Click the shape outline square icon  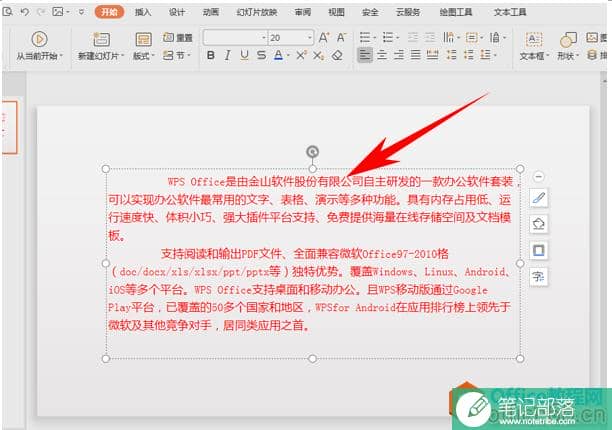point(539,250)
